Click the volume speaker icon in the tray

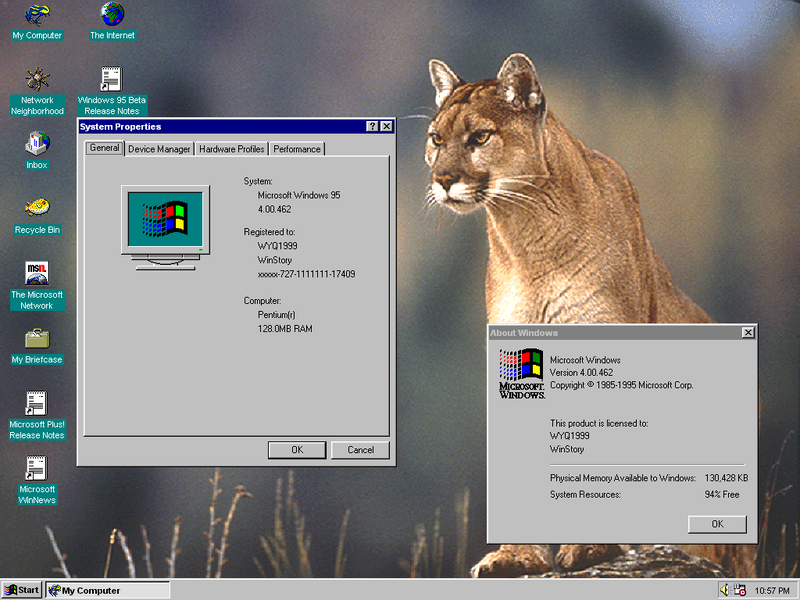click(723, 589)
